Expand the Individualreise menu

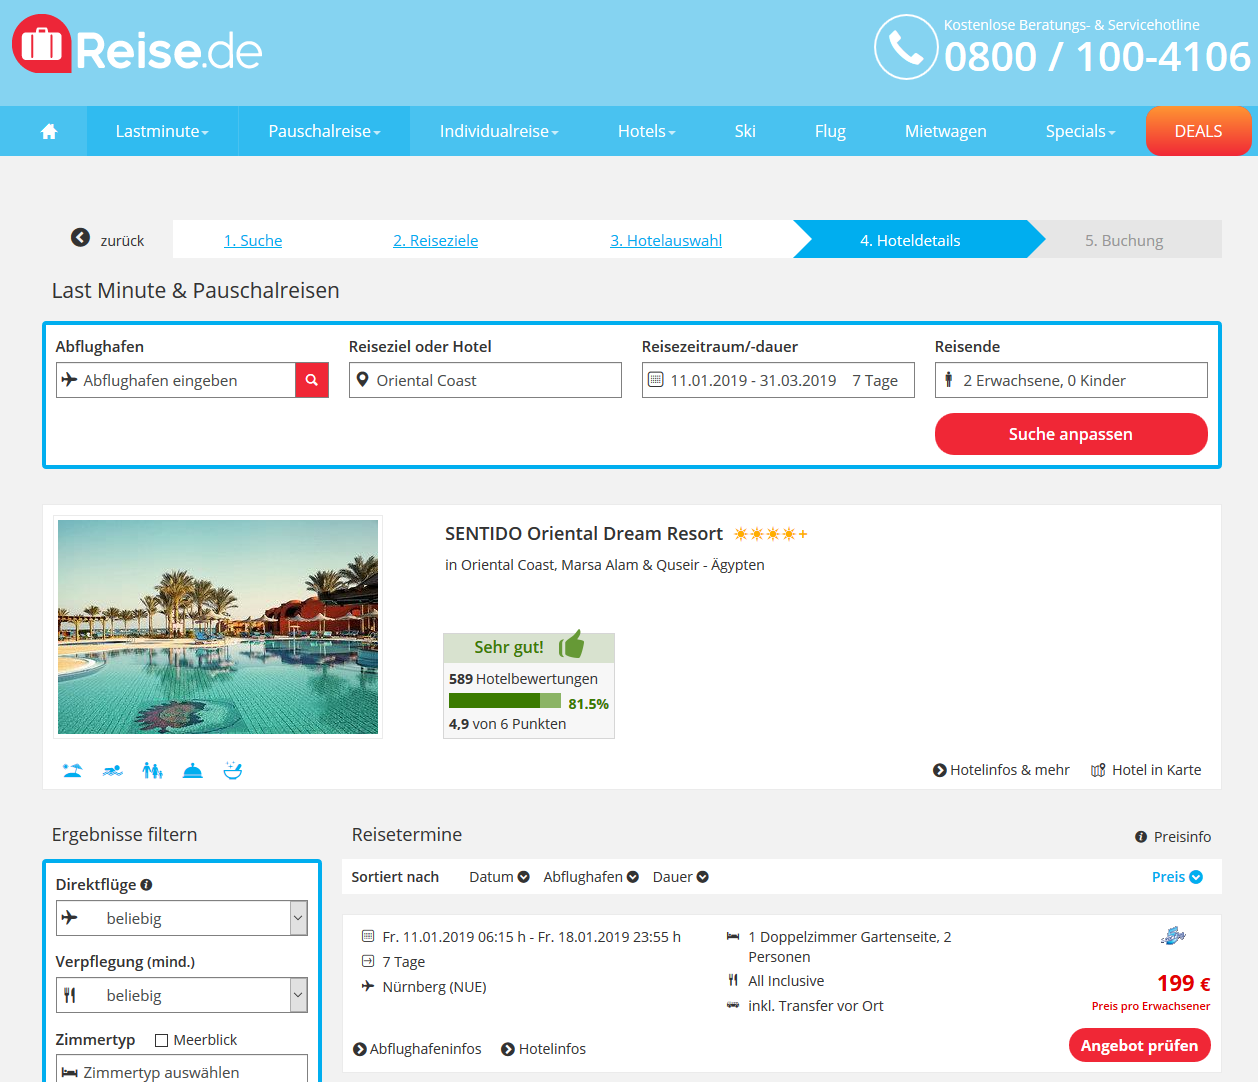(x=499, y=131)
